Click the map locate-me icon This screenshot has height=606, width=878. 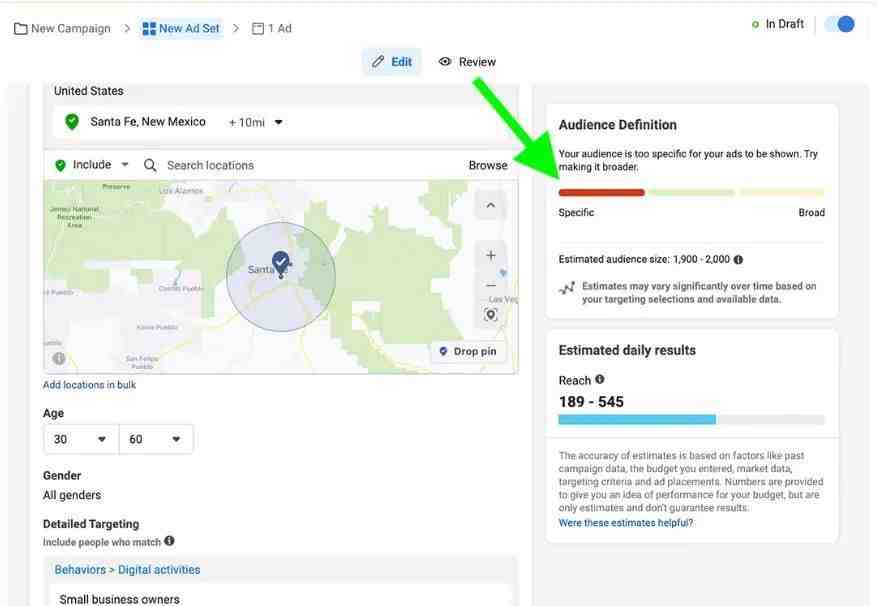click(x=491, y=315)
